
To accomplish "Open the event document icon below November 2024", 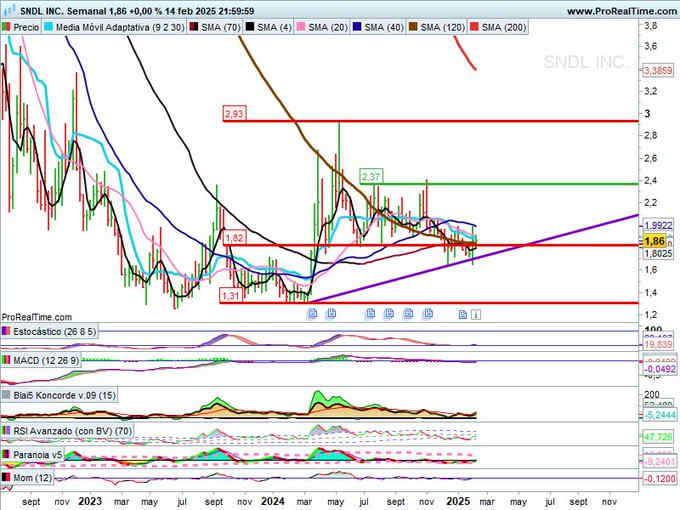I will tap(428, 313).
